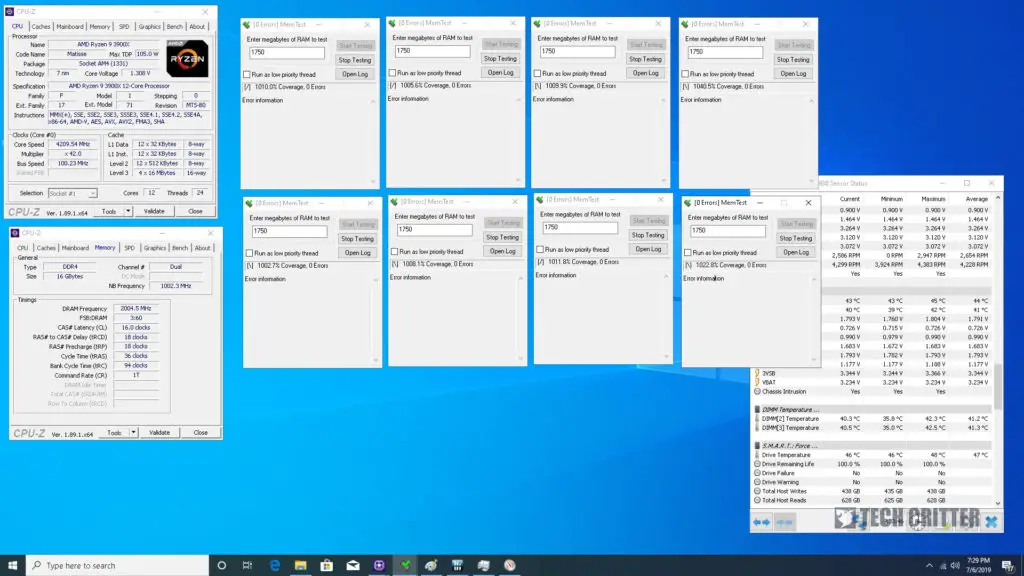Select the DIMM[3] Temperature row in HWiNFO
1024x576 pixels.
(872, 428)
